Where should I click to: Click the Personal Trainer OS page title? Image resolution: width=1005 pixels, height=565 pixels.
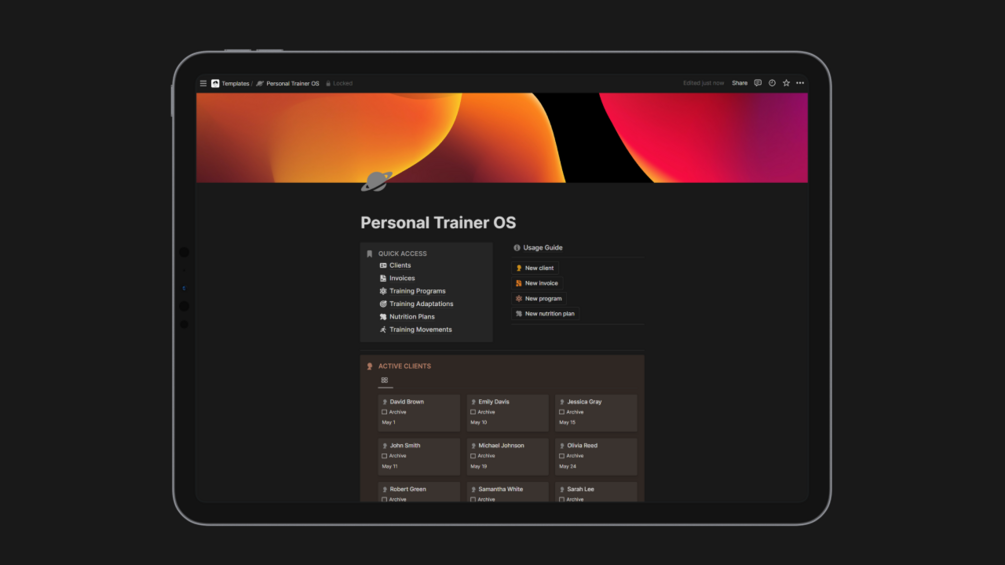click(x=438, y=222)
